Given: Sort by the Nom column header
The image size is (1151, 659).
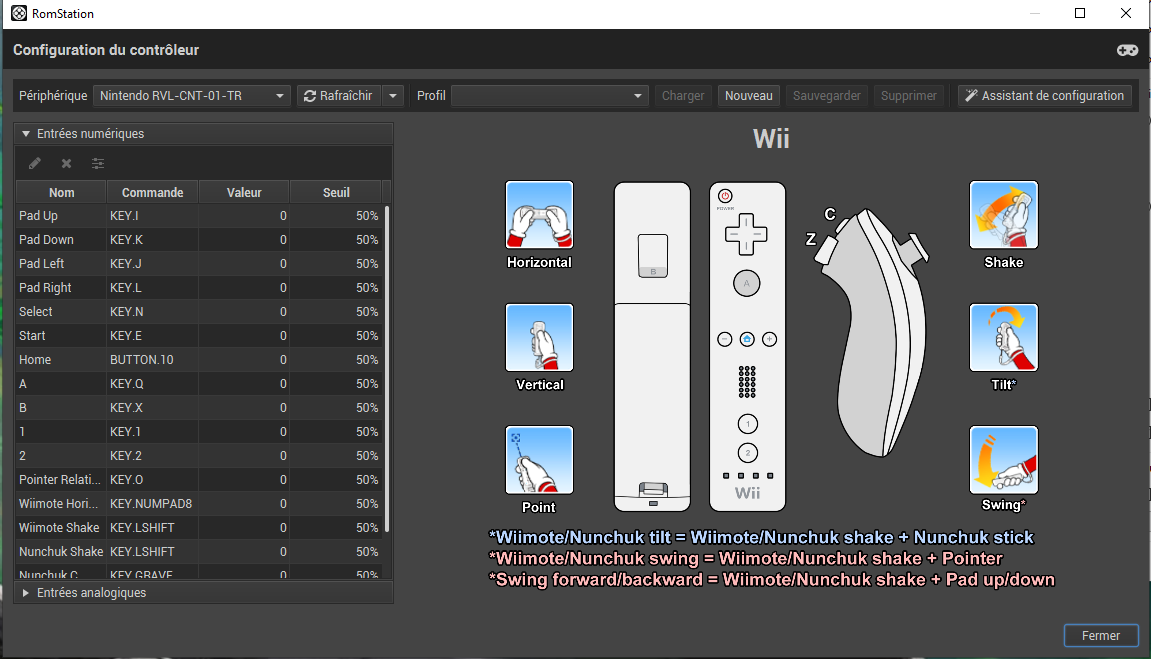Looking at the screenshot, I should coord(62,192).
